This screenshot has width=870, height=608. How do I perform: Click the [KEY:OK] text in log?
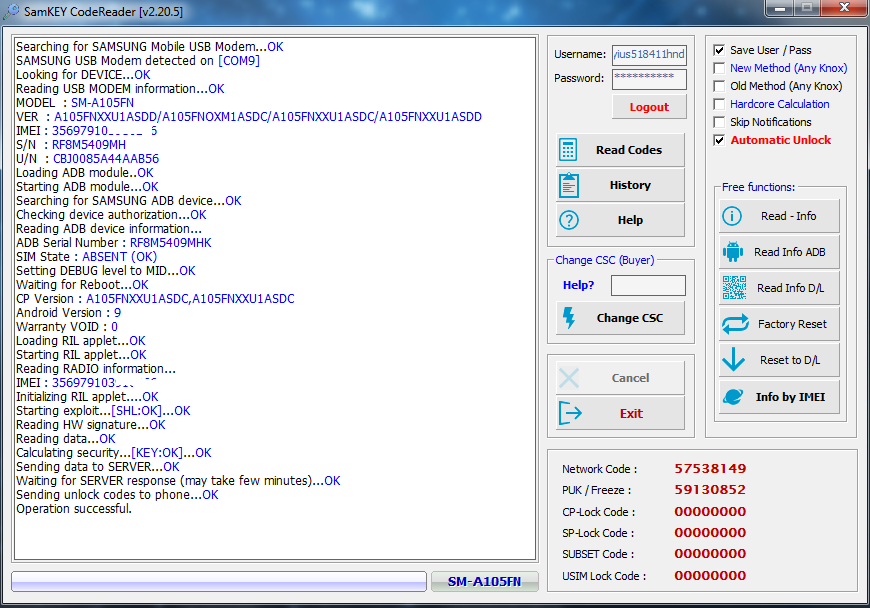[157, 453]
